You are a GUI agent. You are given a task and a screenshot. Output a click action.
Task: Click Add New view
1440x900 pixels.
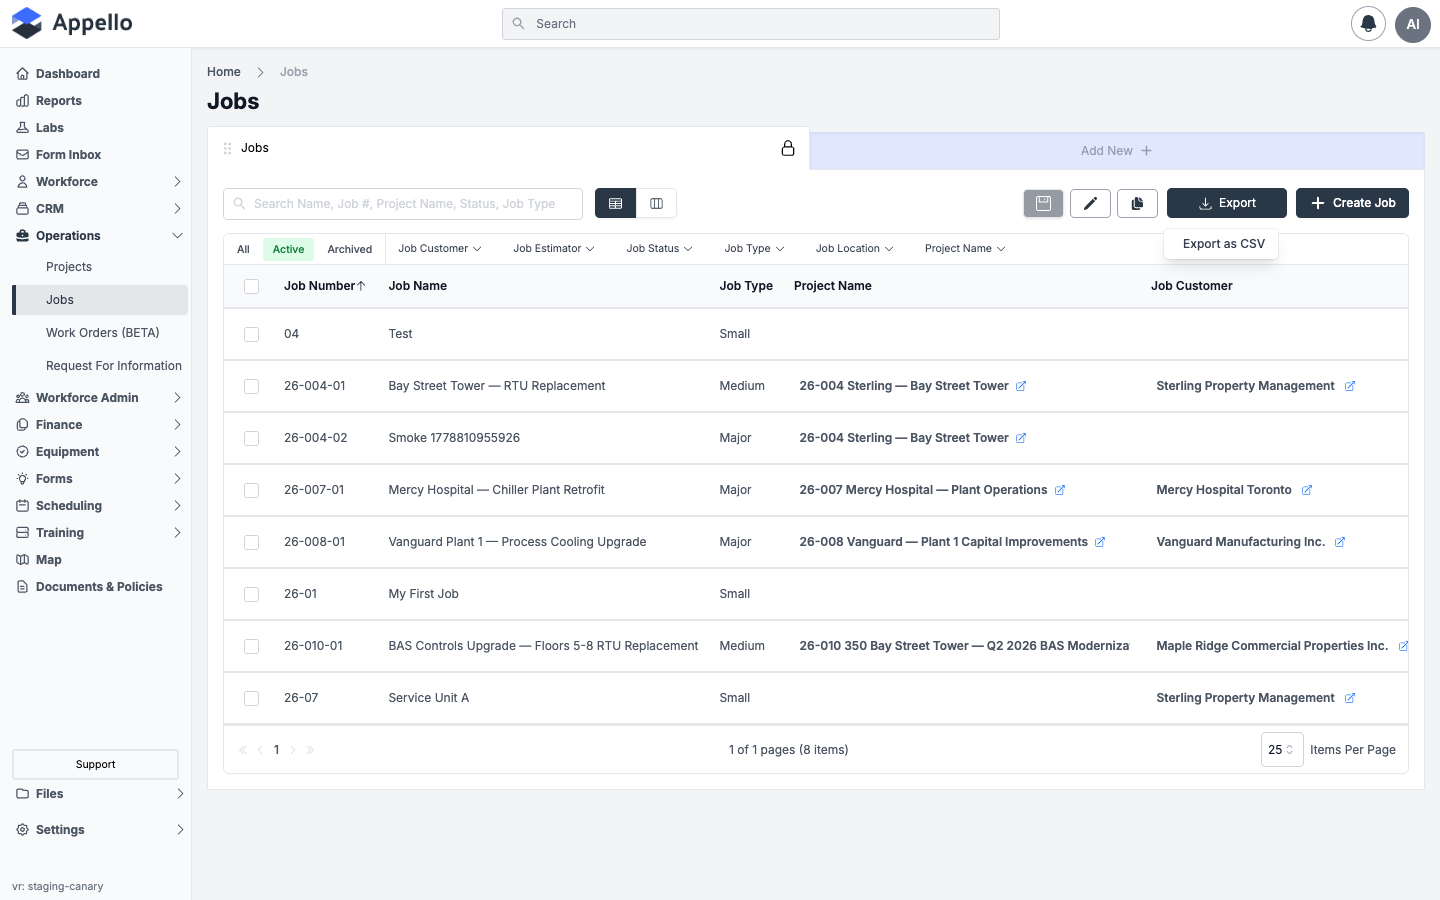tap(1116, 151)
